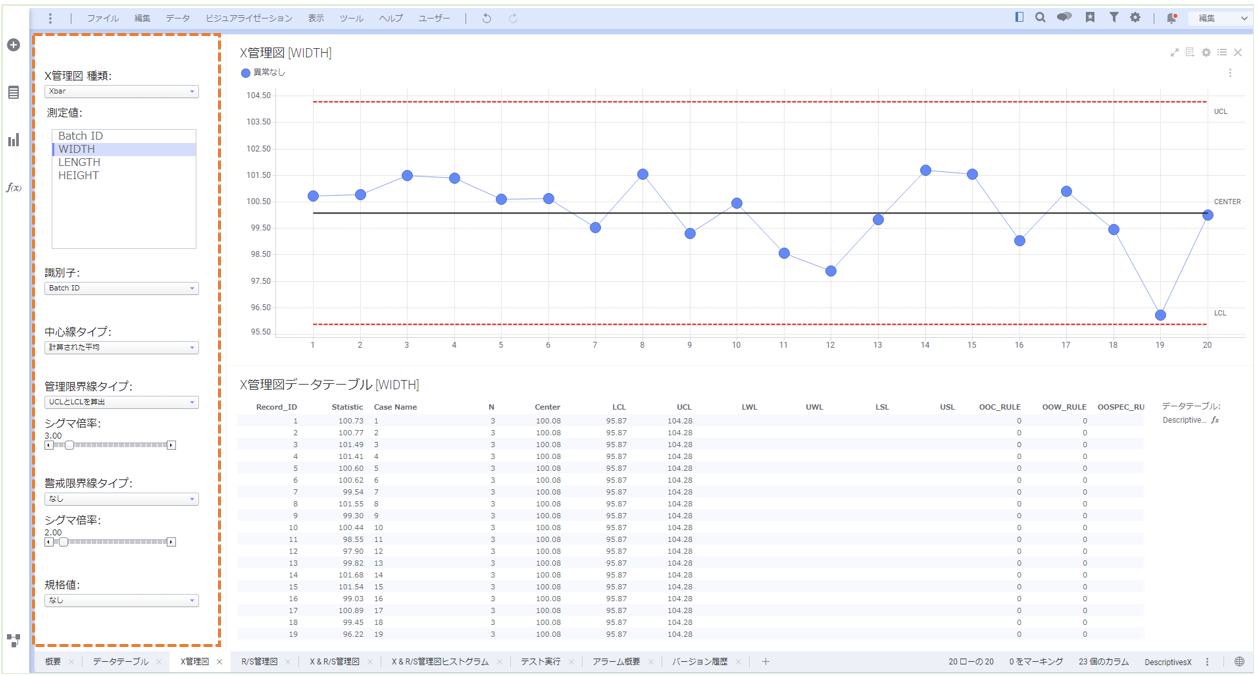Click the Undo arrow icon

(x=487, y=18)
